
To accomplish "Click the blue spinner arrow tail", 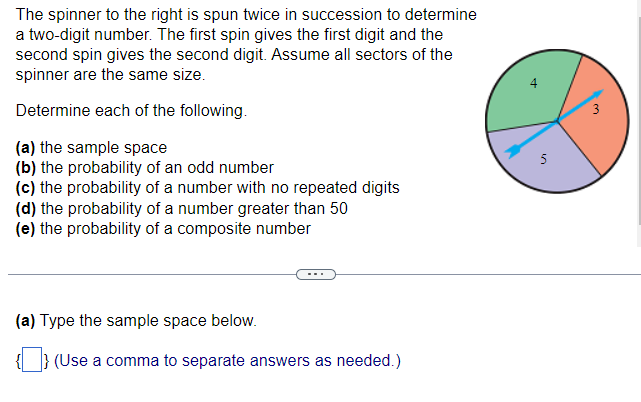I will pyautogui.click(x=513, y=150).
